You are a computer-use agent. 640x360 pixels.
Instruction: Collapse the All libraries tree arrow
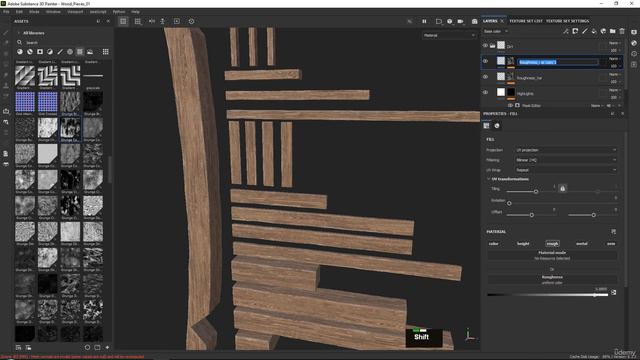(x=18, y=33)
